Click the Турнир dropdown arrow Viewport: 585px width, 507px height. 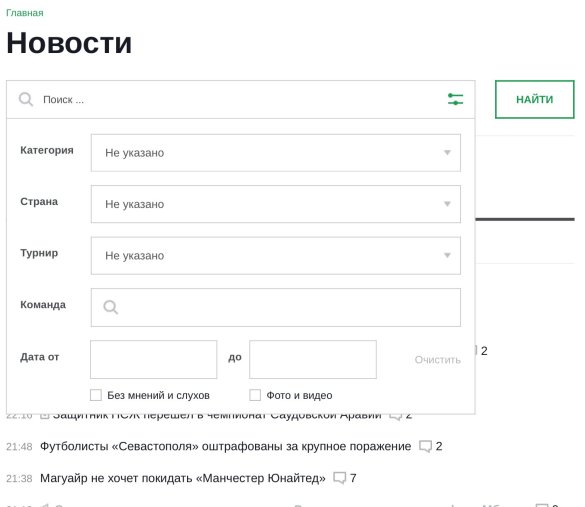point(447,256)
